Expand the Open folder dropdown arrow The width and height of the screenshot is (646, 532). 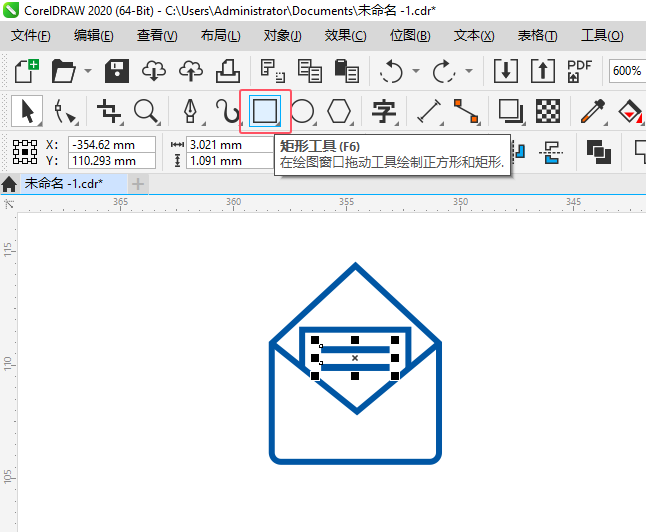click(x=88, y=71)
